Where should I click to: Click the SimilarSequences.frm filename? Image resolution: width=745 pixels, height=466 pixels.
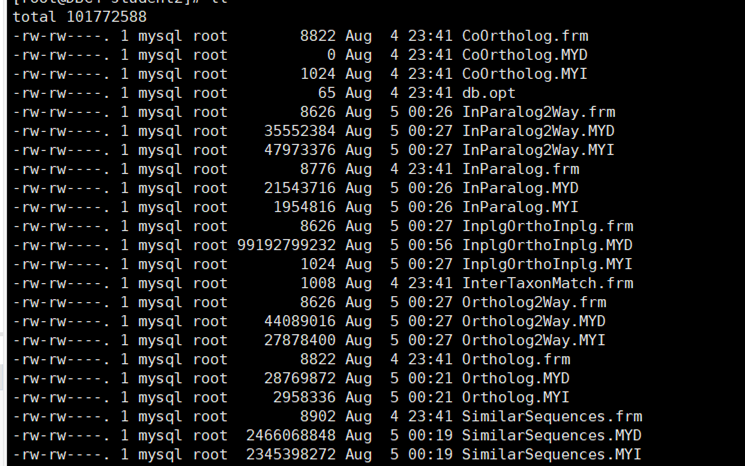point(552,416)
